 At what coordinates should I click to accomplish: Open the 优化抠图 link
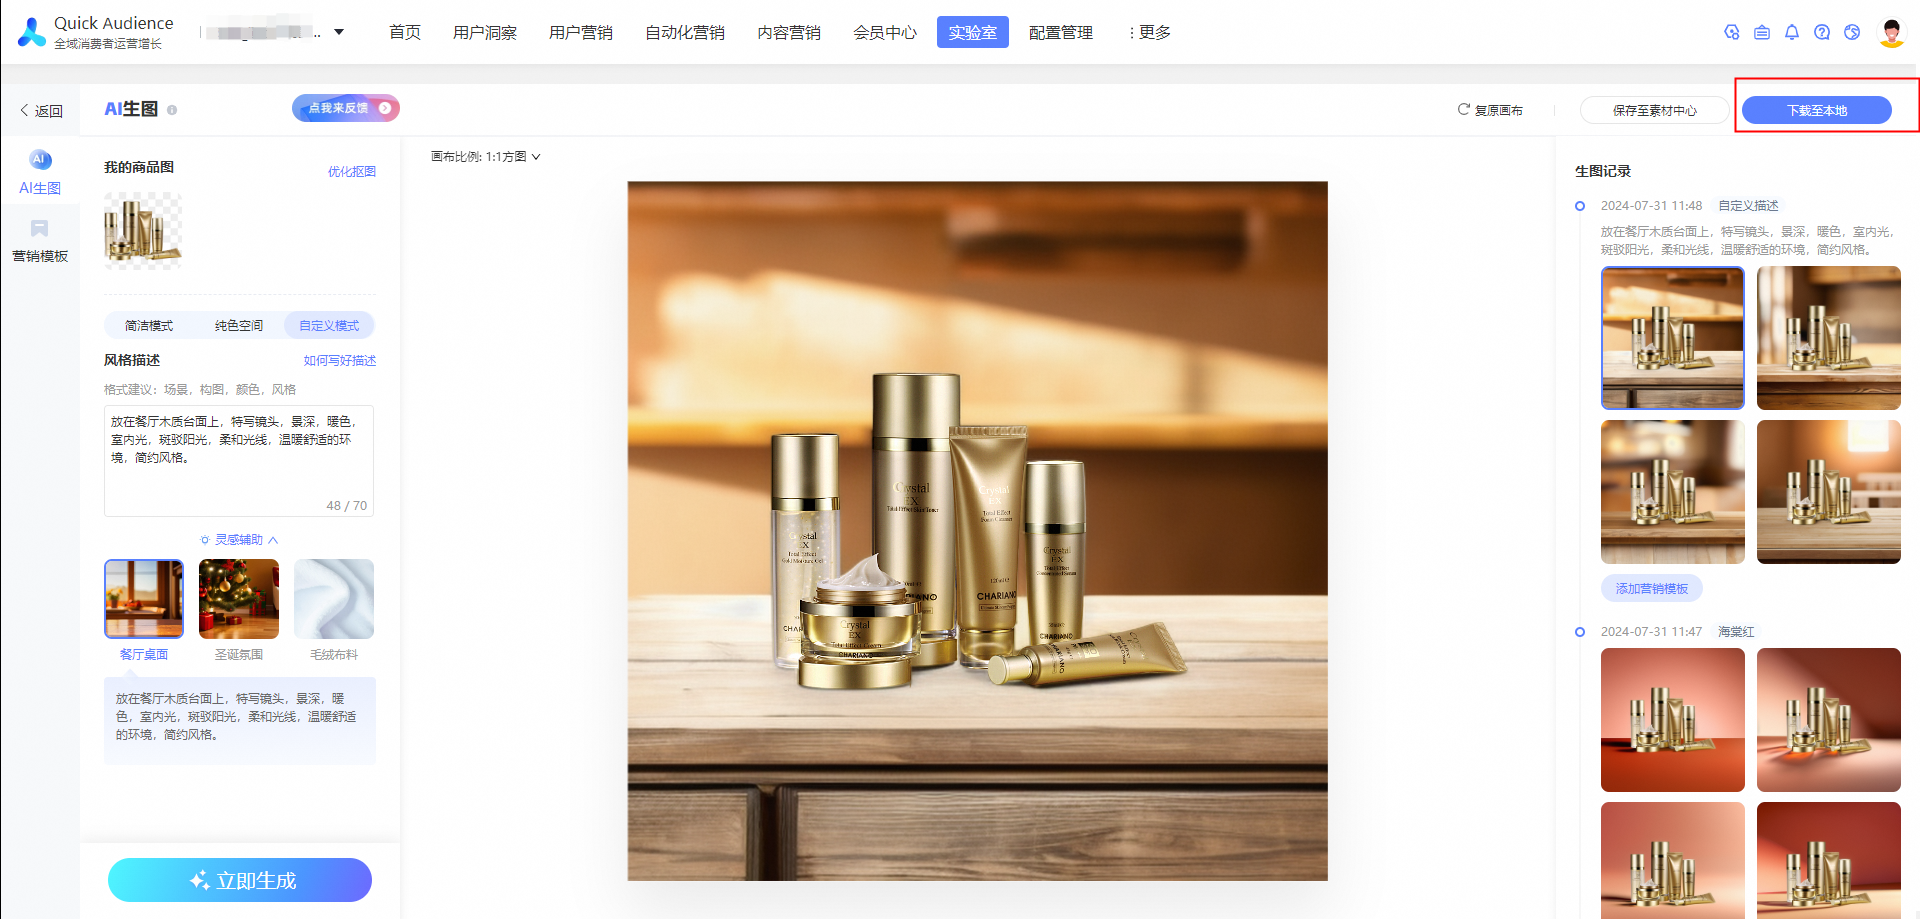(352, 172)
